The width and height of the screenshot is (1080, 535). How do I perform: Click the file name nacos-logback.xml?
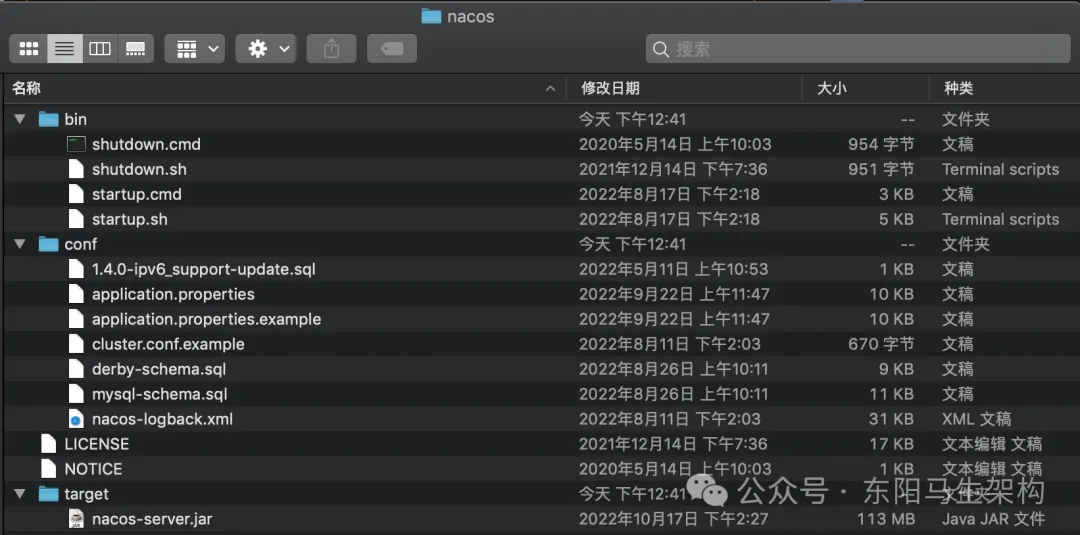click(163, 419)
